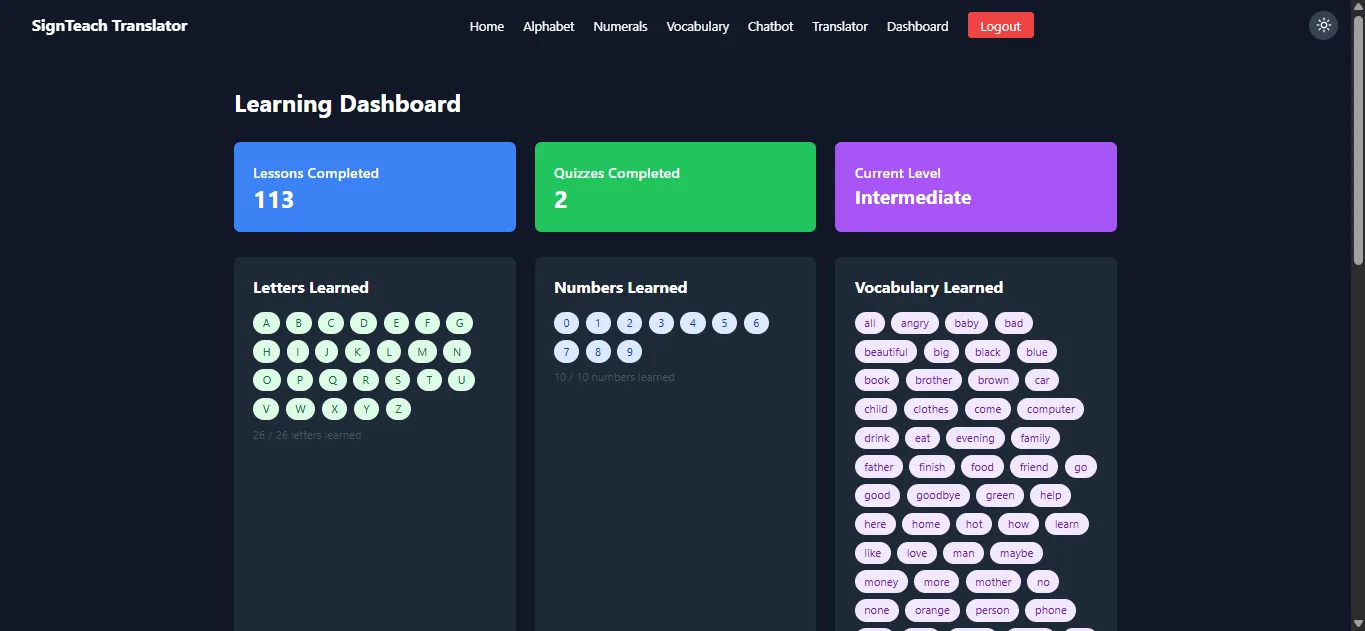Click letter badge U
Image resolution: width=1365 pixels, height=631 pixels.
461,380
